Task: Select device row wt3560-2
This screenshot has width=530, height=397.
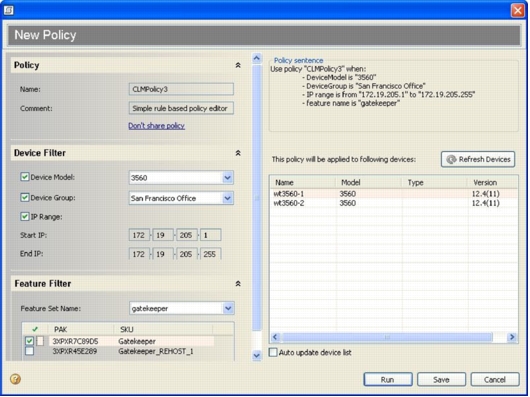Action: coord(394,203)
